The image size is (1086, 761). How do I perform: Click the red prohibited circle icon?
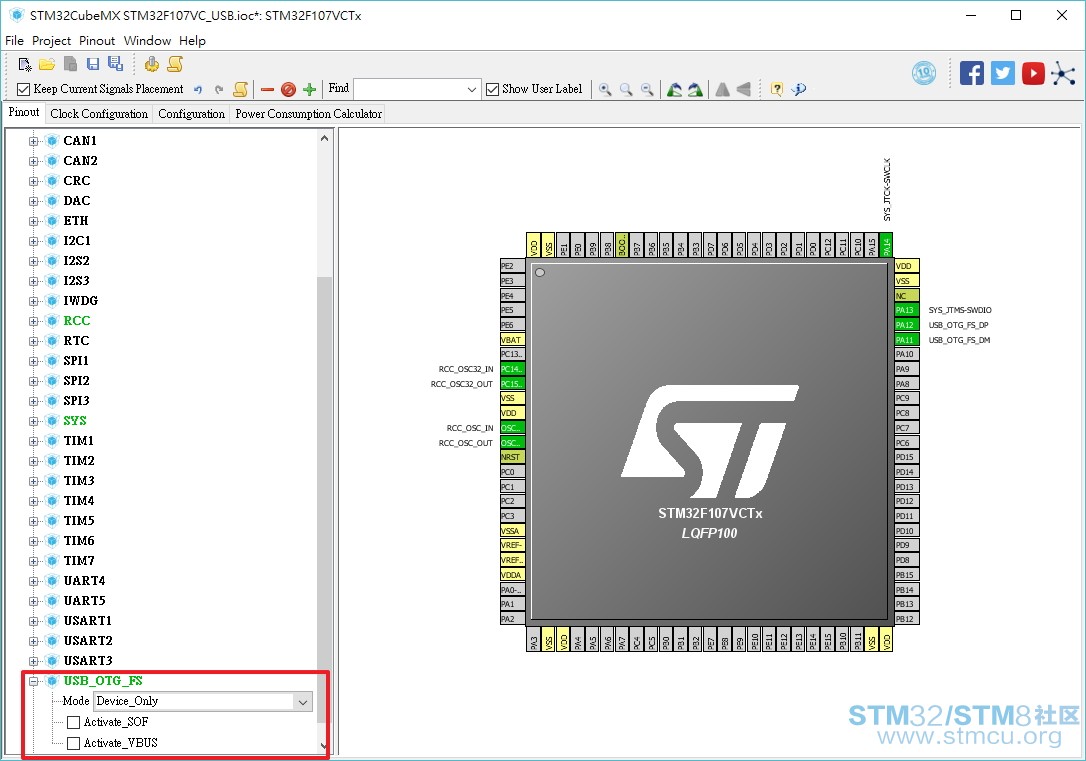click(289, 89)
